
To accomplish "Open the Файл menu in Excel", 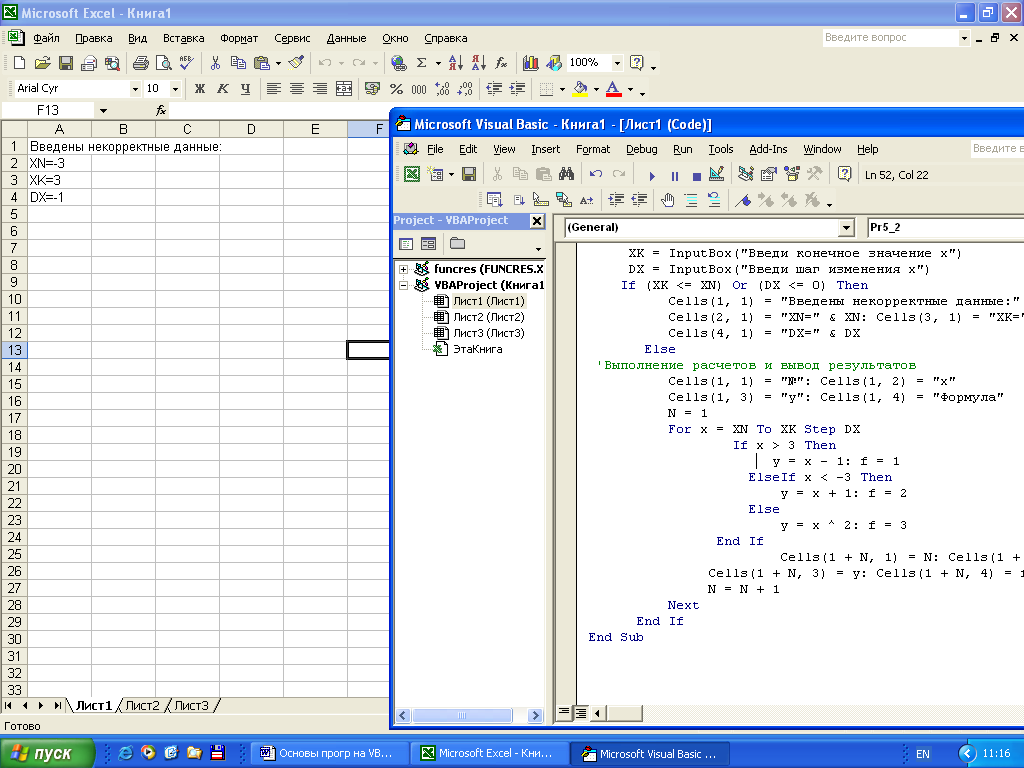I will [x=46, y=39].
